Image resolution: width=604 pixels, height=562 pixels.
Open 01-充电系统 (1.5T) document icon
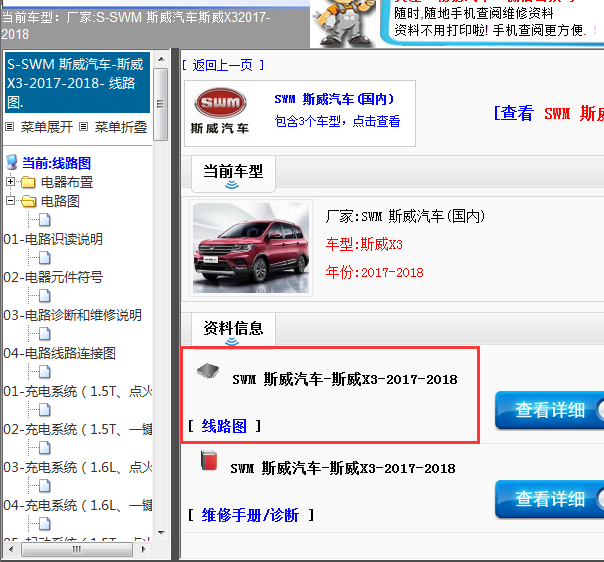(45, 372)
